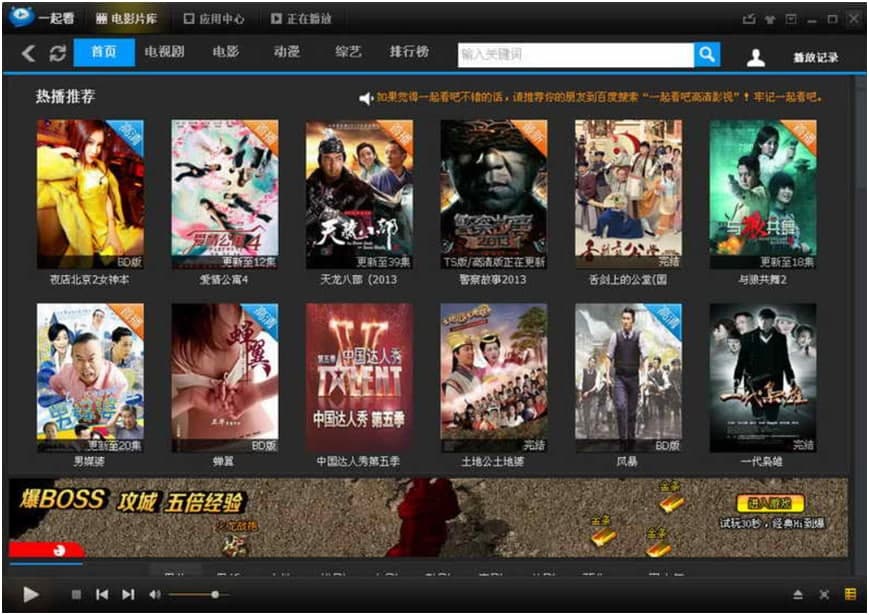The height and width of the screenshot is (615, 869).
Task: Refresh the page with reload icon
Action: pyautogui.click(x=57, y=54)
